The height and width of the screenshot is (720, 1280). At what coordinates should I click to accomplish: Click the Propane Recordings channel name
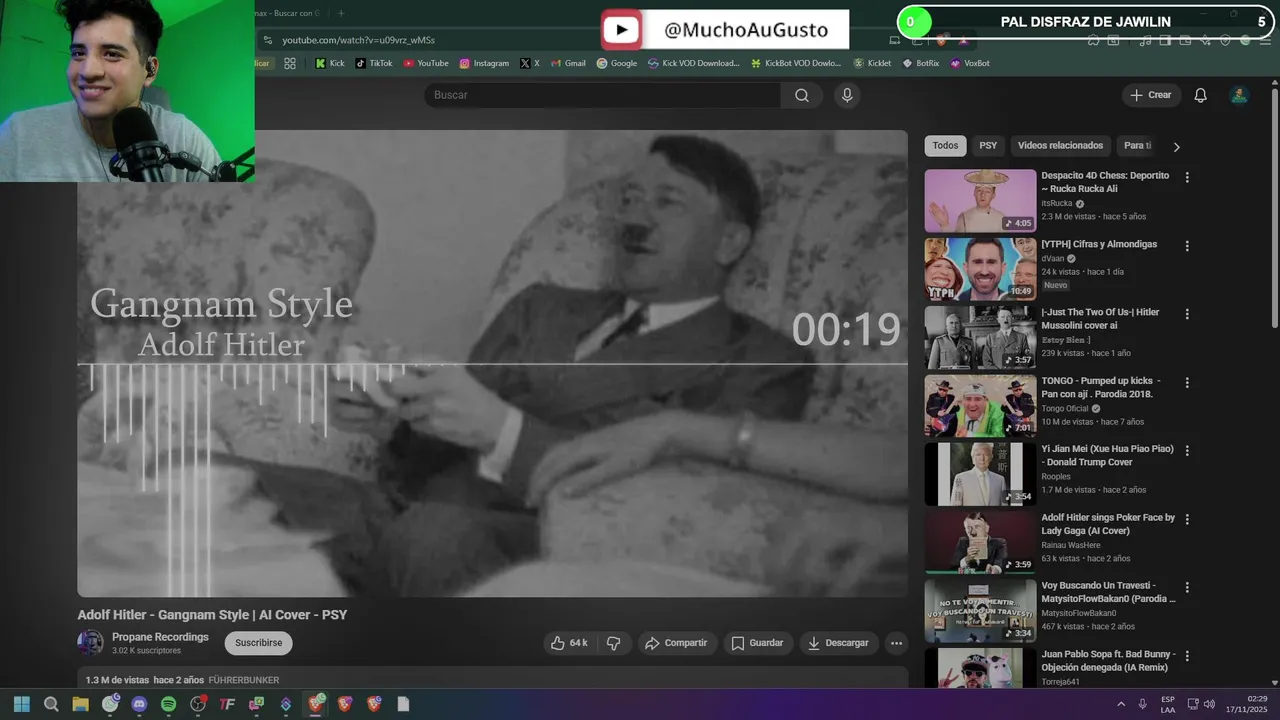160,637
